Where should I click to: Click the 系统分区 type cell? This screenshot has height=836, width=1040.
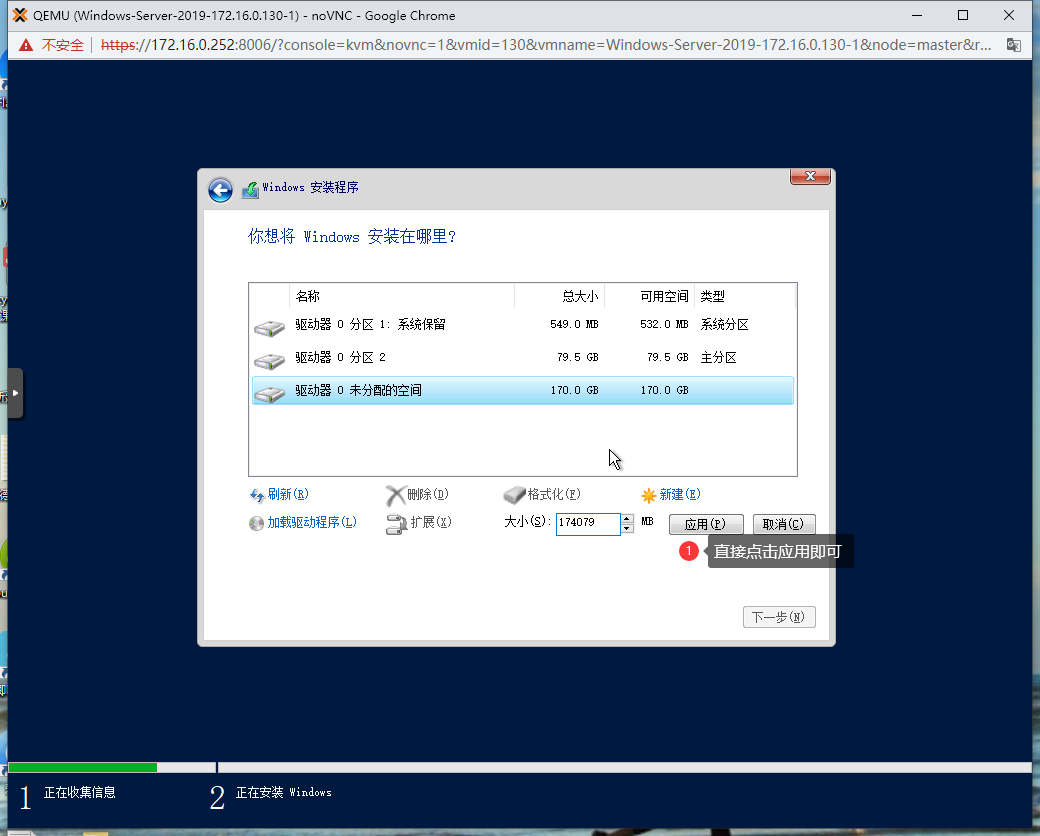[x=724, y=324]
